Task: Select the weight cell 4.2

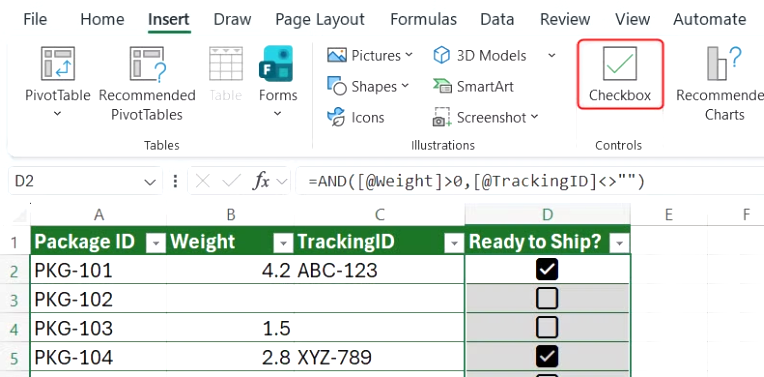Action: coord(231,269)
